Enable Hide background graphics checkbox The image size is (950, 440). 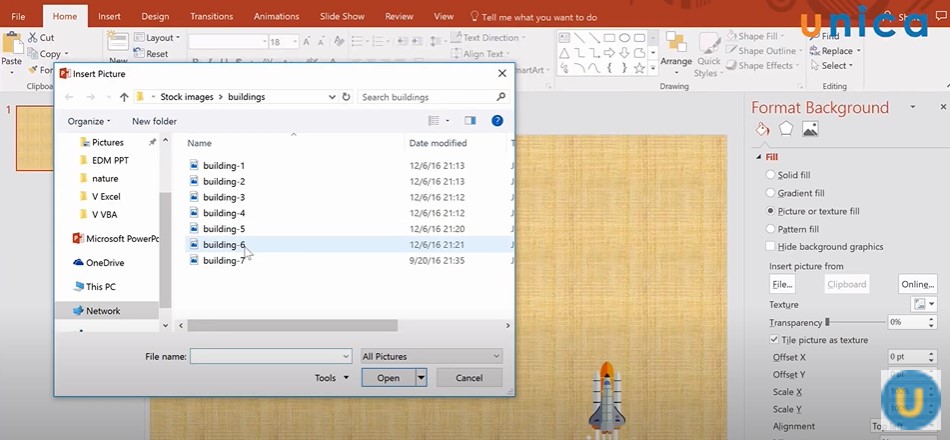click(770, 246)
